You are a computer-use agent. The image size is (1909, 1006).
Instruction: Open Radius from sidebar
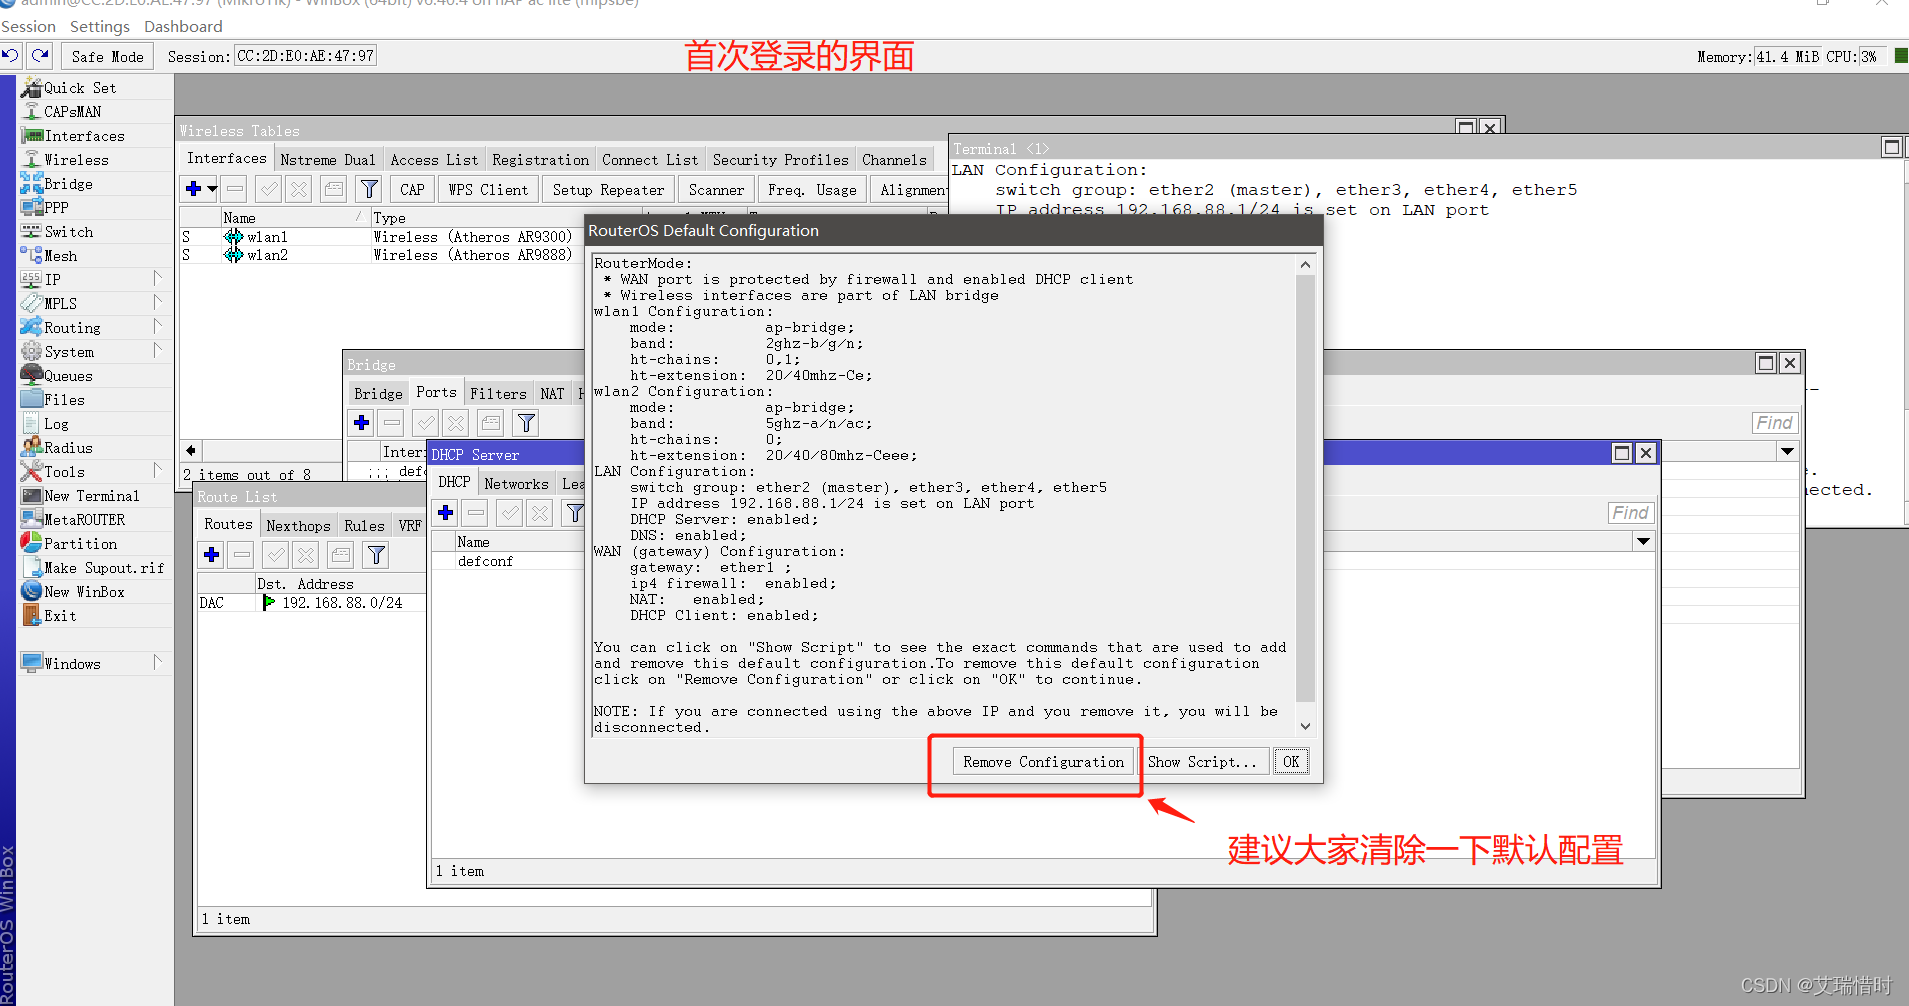pos(68,448)
